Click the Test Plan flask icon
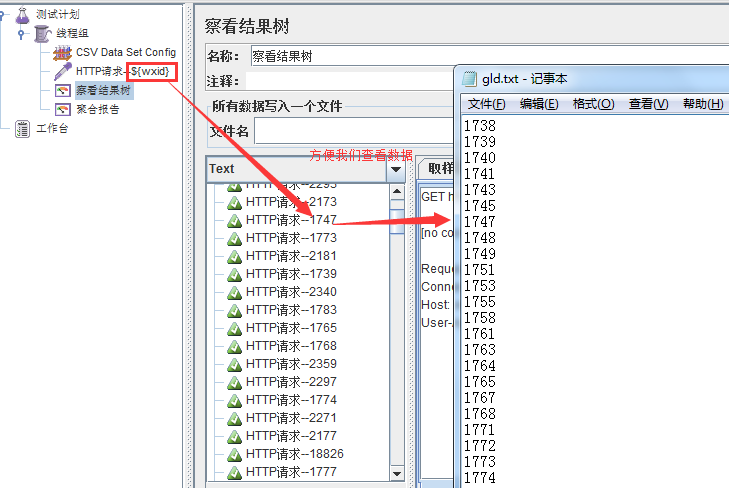Image resolution: width=729 pixels, height=488 pixels. pyautogui.click(x=22, y=15)
